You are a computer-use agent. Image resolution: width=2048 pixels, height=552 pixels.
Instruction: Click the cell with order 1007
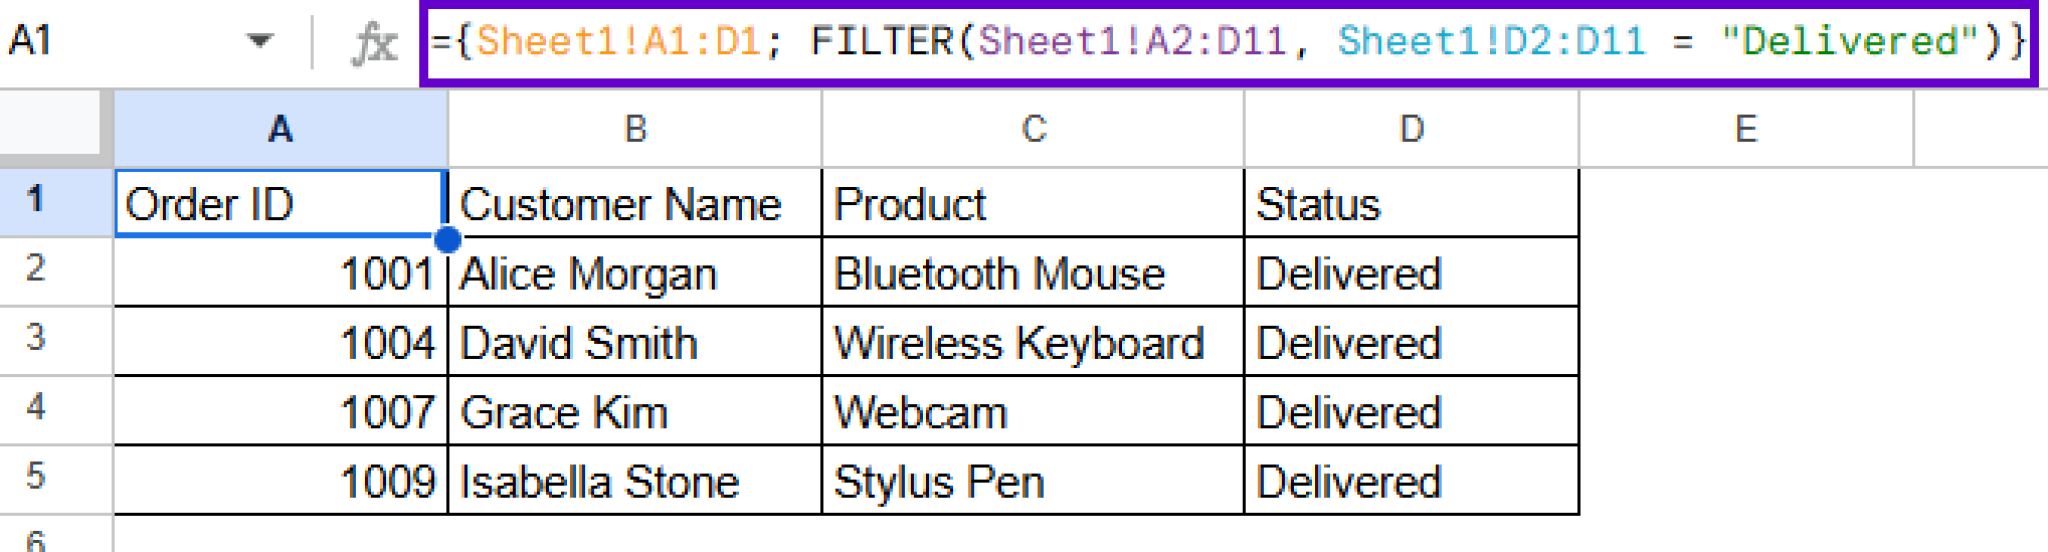point(281,412)
